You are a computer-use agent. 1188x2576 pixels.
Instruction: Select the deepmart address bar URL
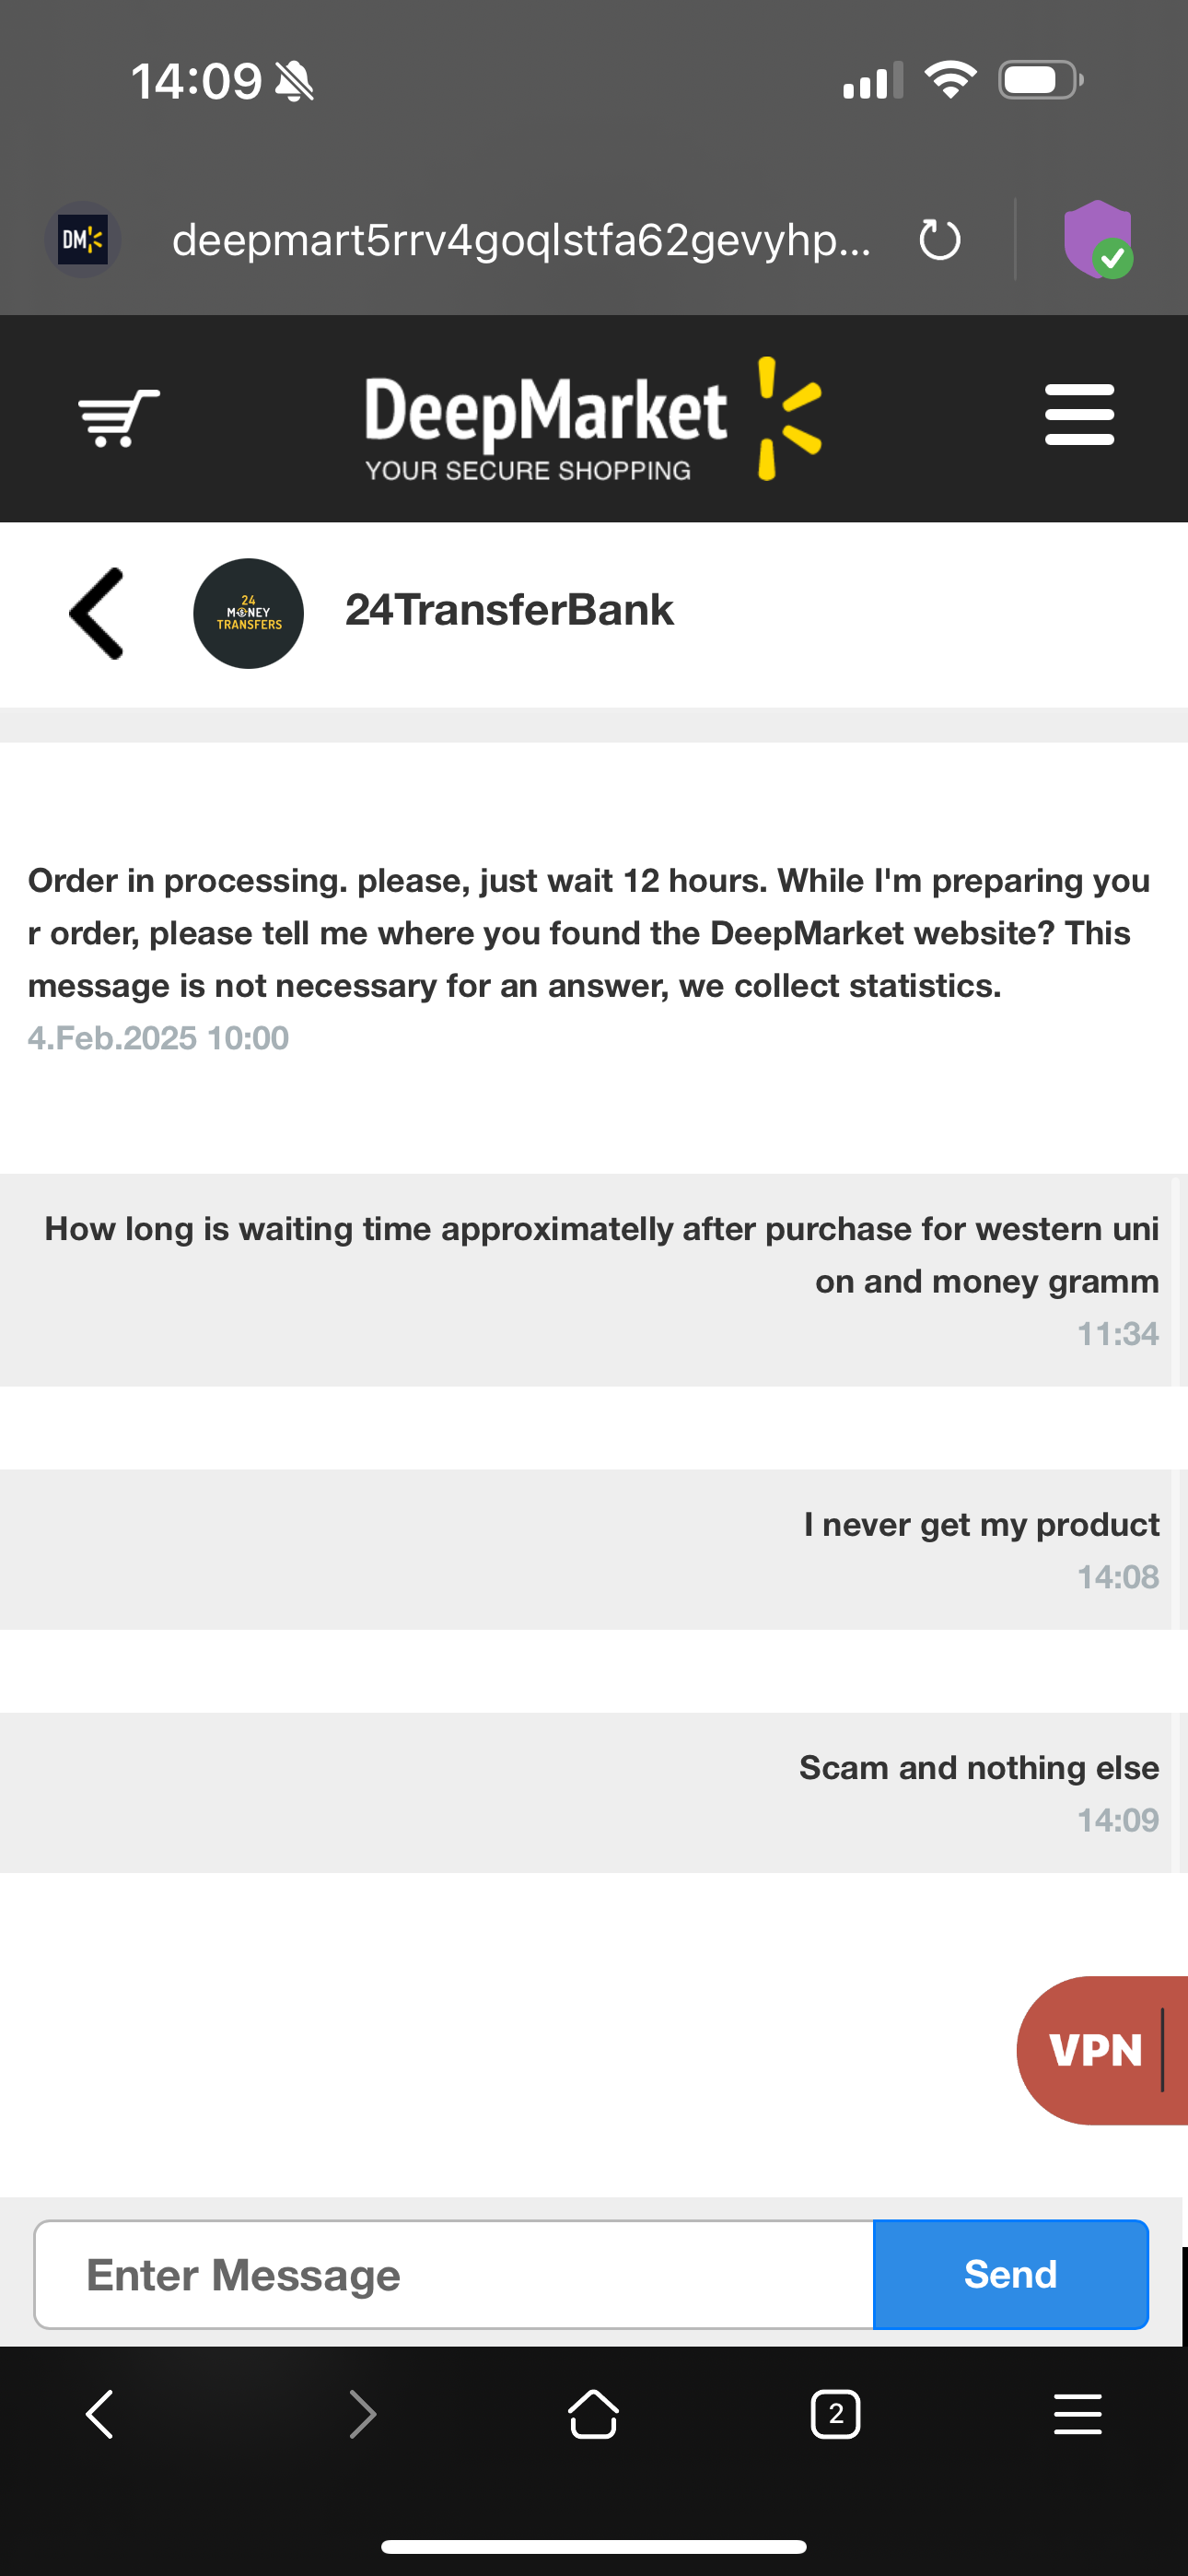point(521,240)
